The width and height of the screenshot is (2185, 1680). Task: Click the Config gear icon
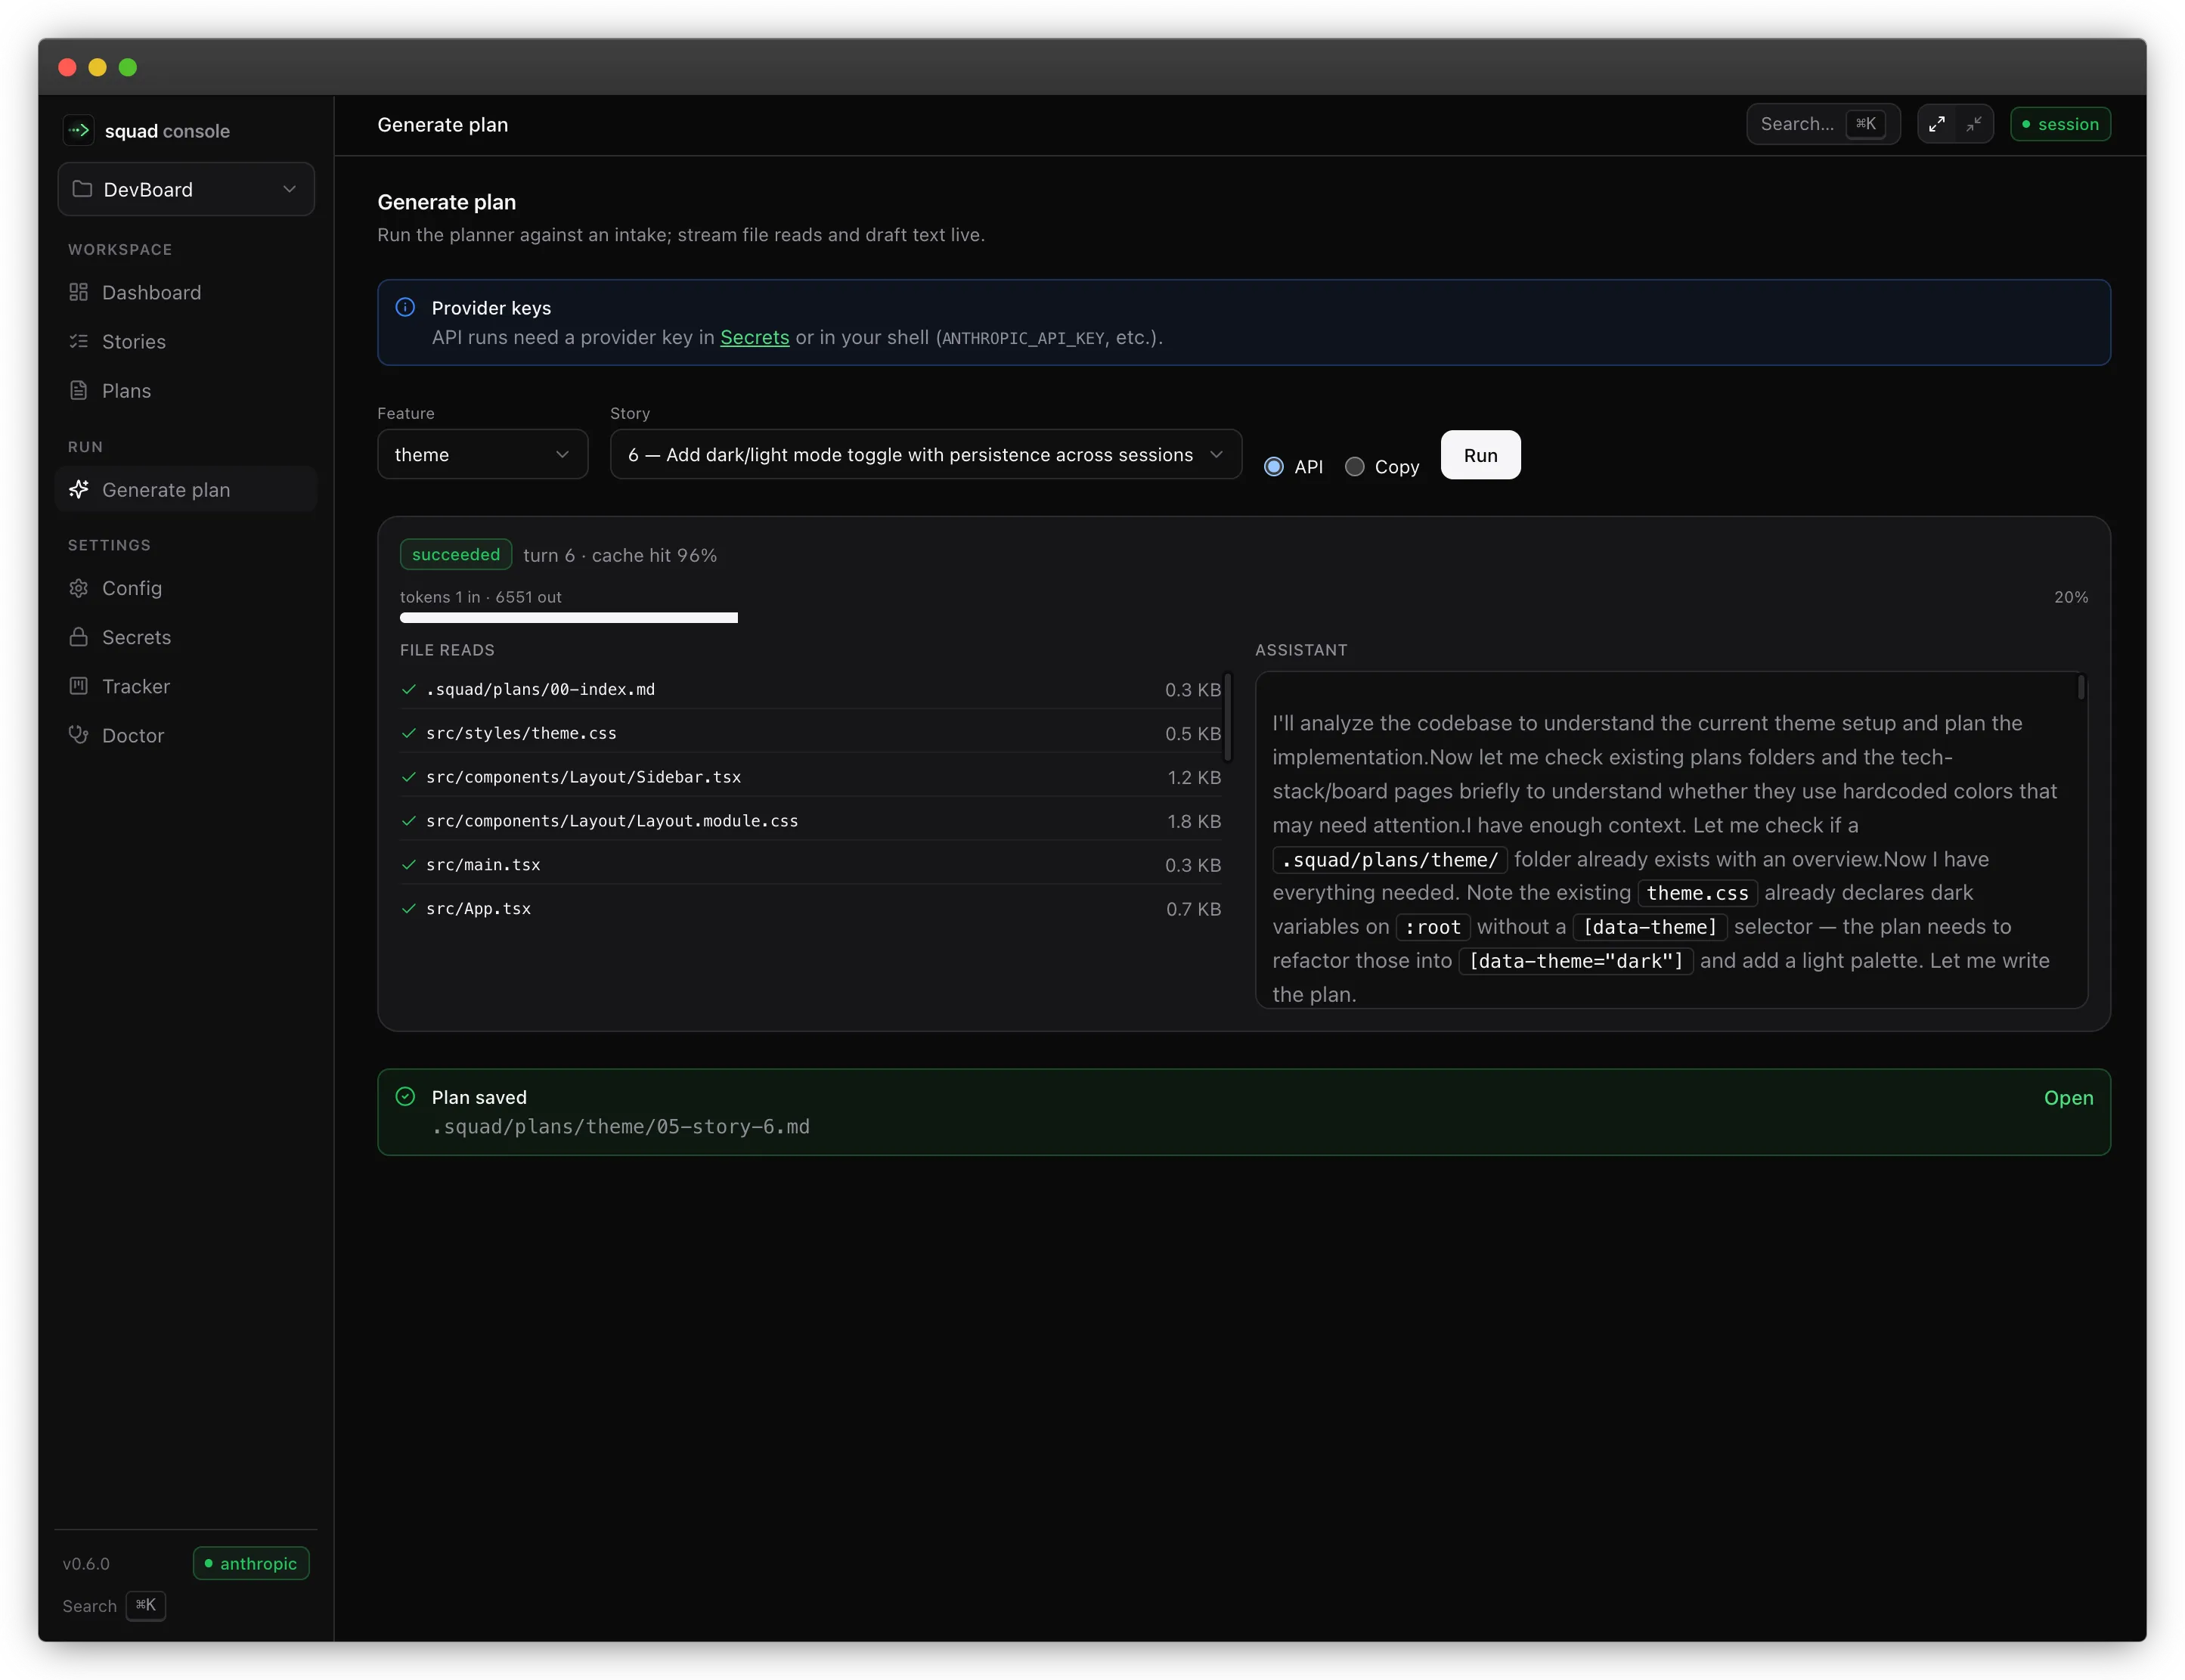[x=78, y=588]
